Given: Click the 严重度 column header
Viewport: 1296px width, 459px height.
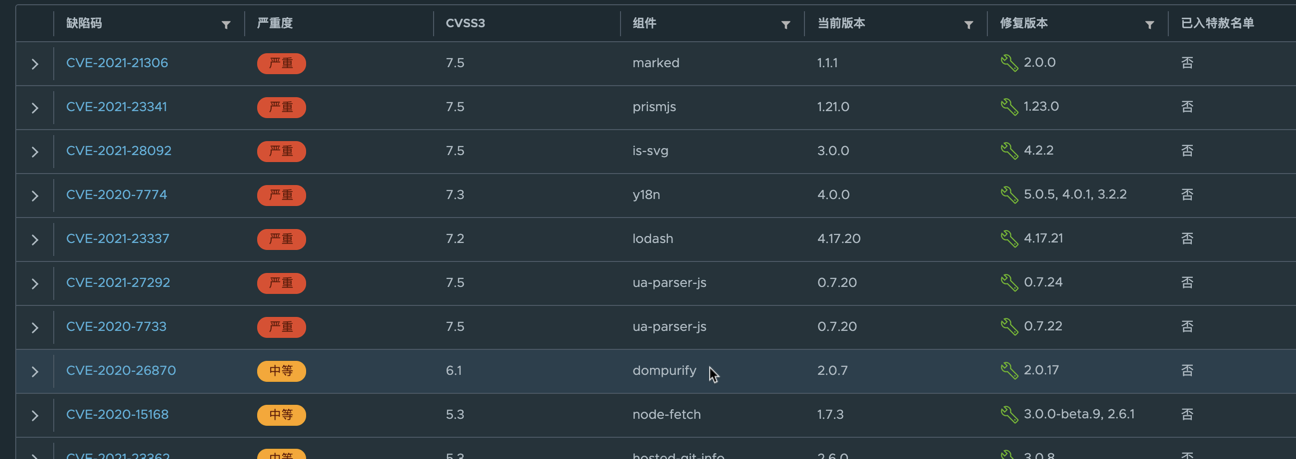Looking at the screenshot, I should [275, 23].
